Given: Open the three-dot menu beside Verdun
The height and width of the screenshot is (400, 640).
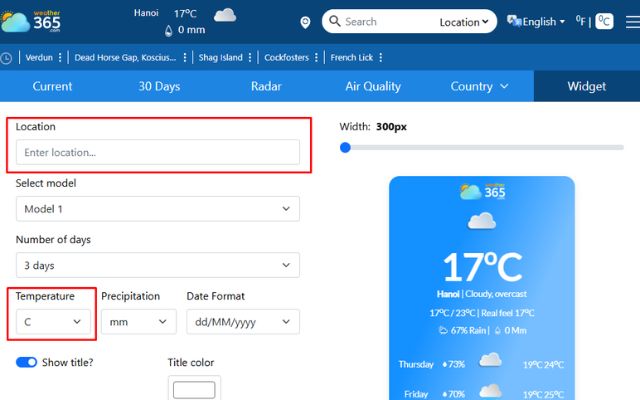Looking at the screenshot, I should (60, 57).
